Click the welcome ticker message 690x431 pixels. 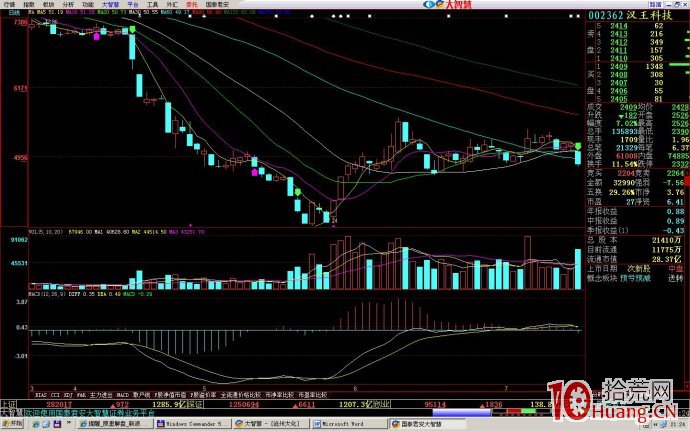90,413
